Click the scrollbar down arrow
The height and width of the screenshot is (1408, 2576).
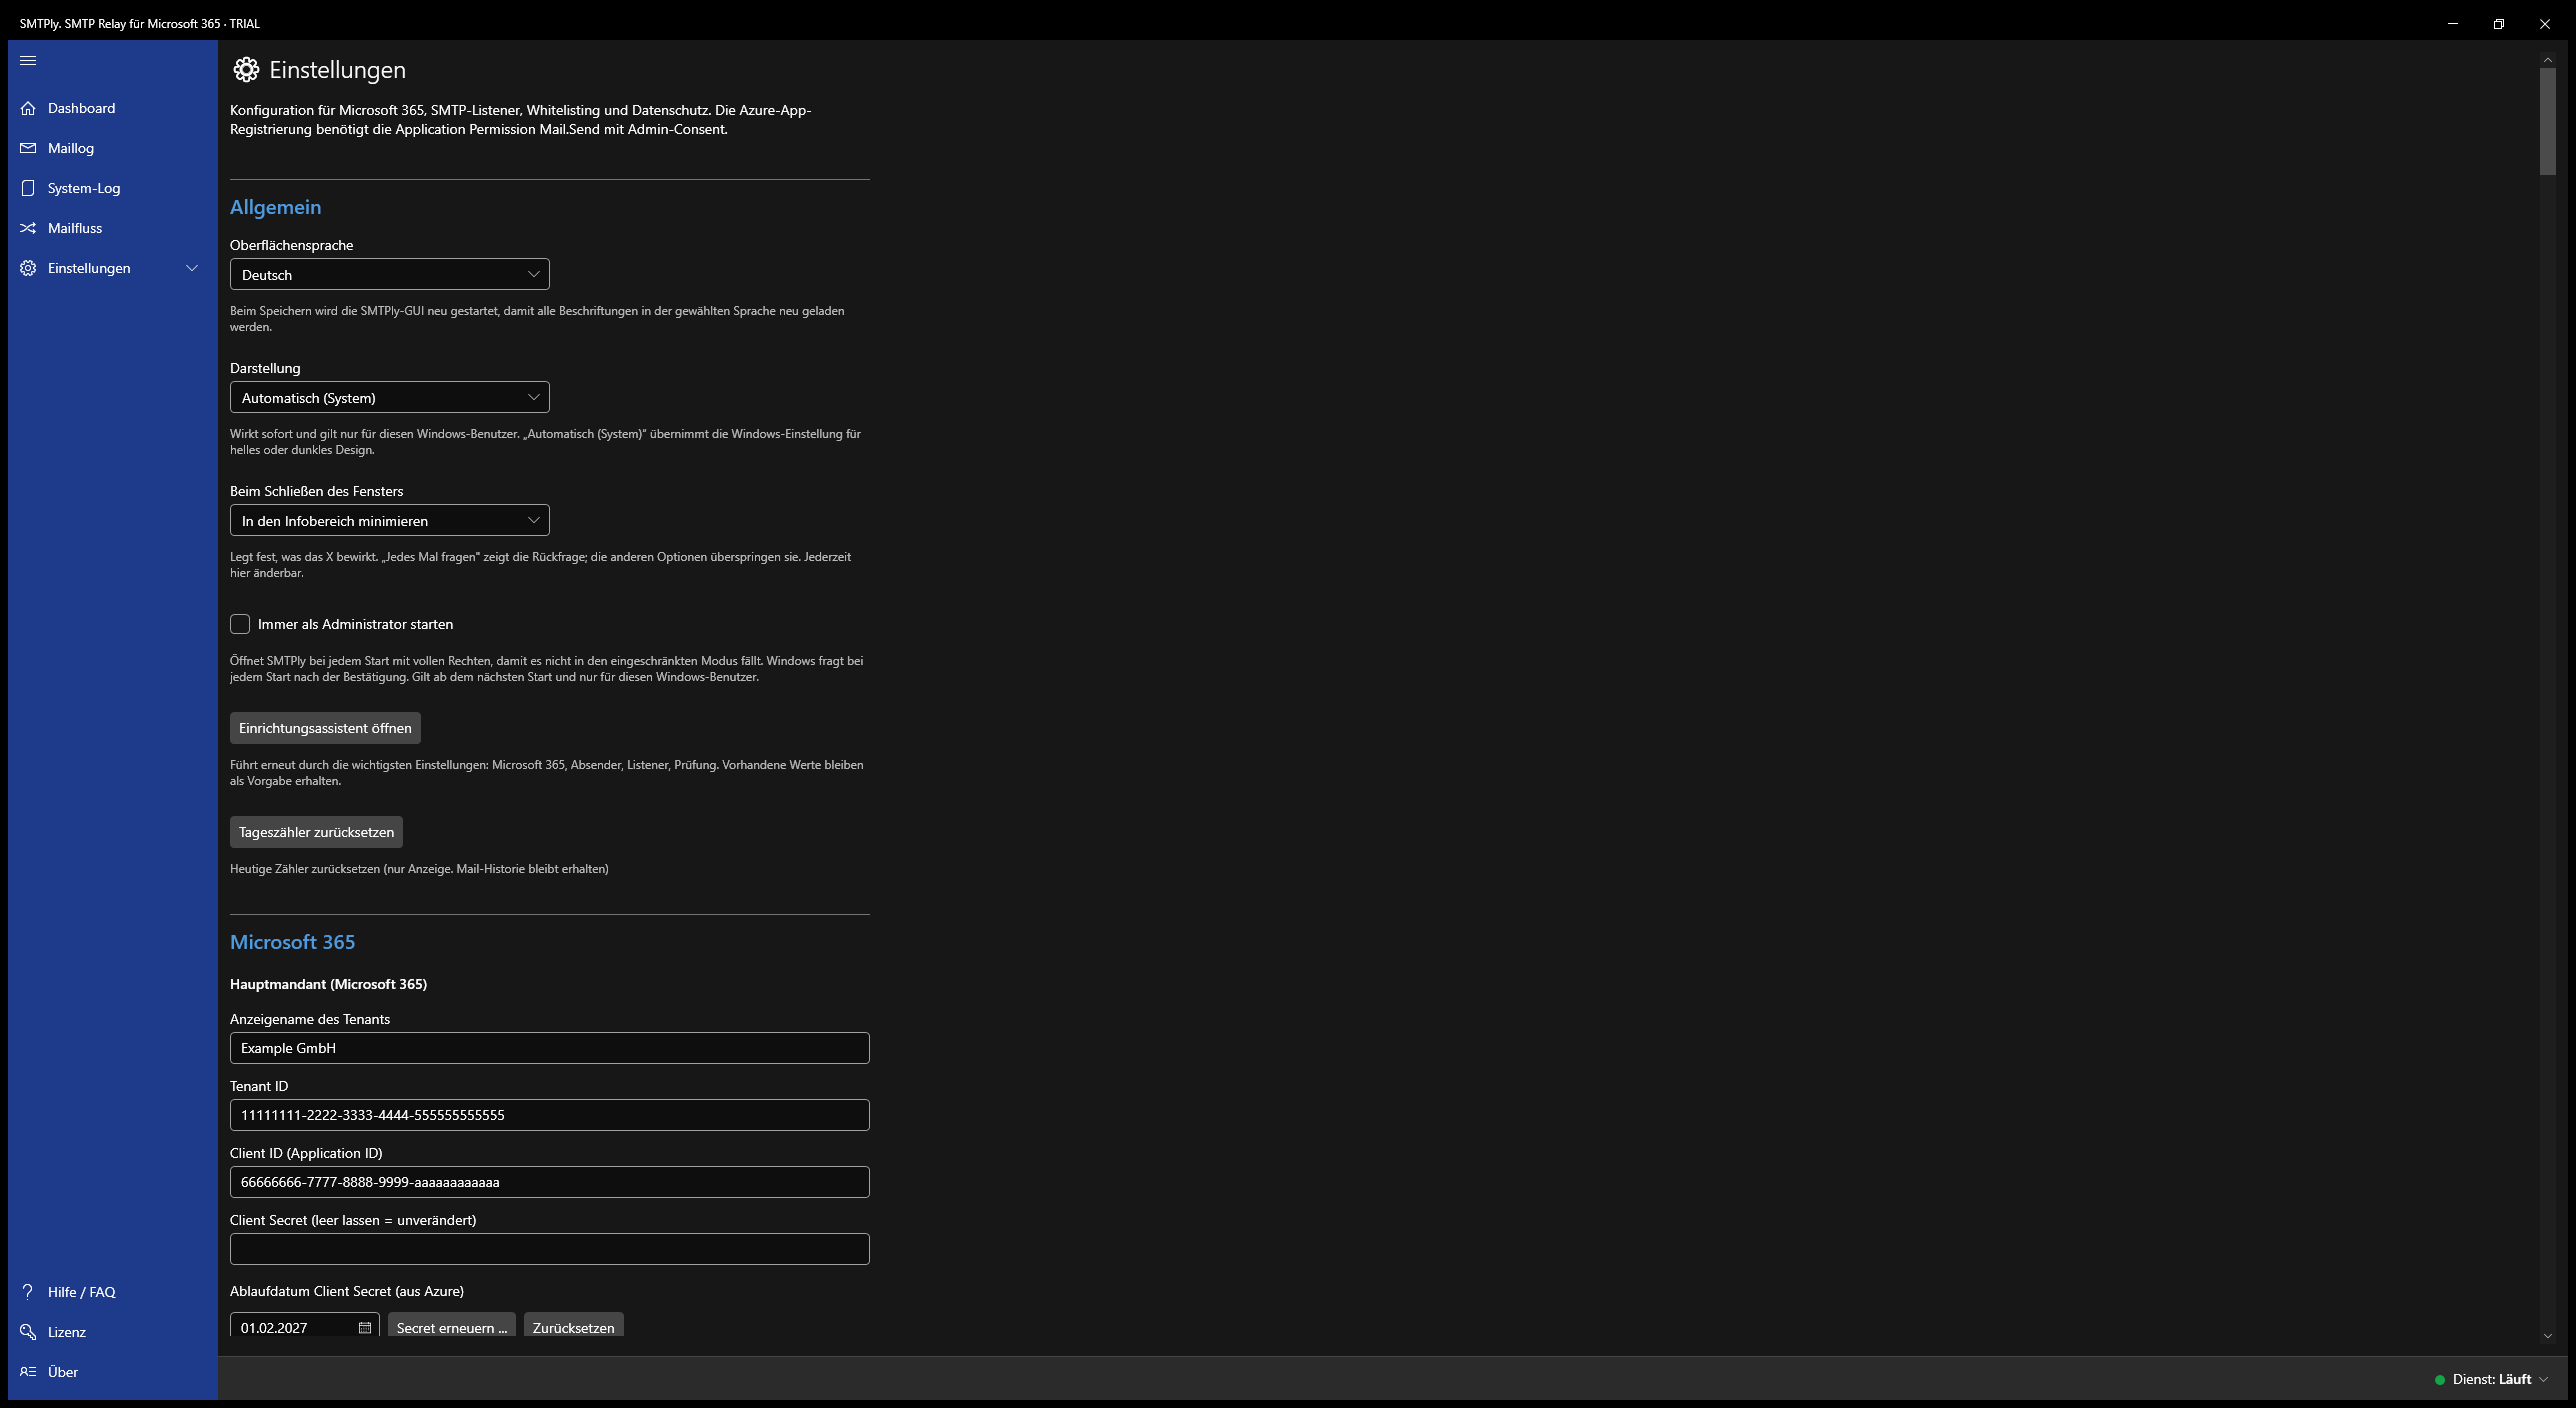2547,1336
